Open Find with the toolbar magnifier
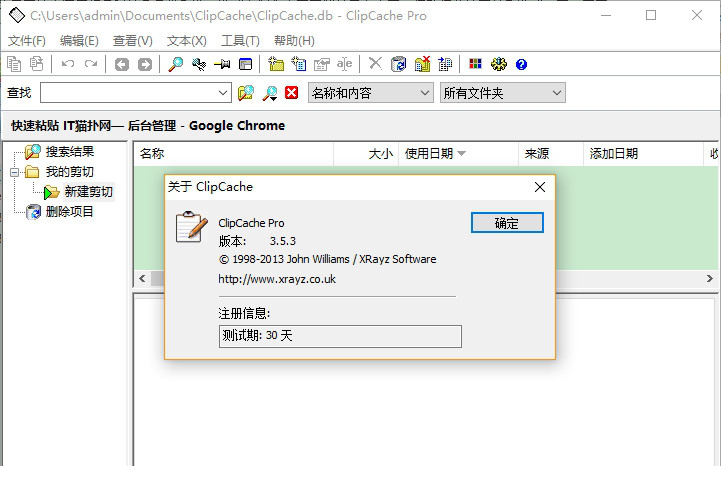This screenshot has height=484, width=721. (176, 64)
